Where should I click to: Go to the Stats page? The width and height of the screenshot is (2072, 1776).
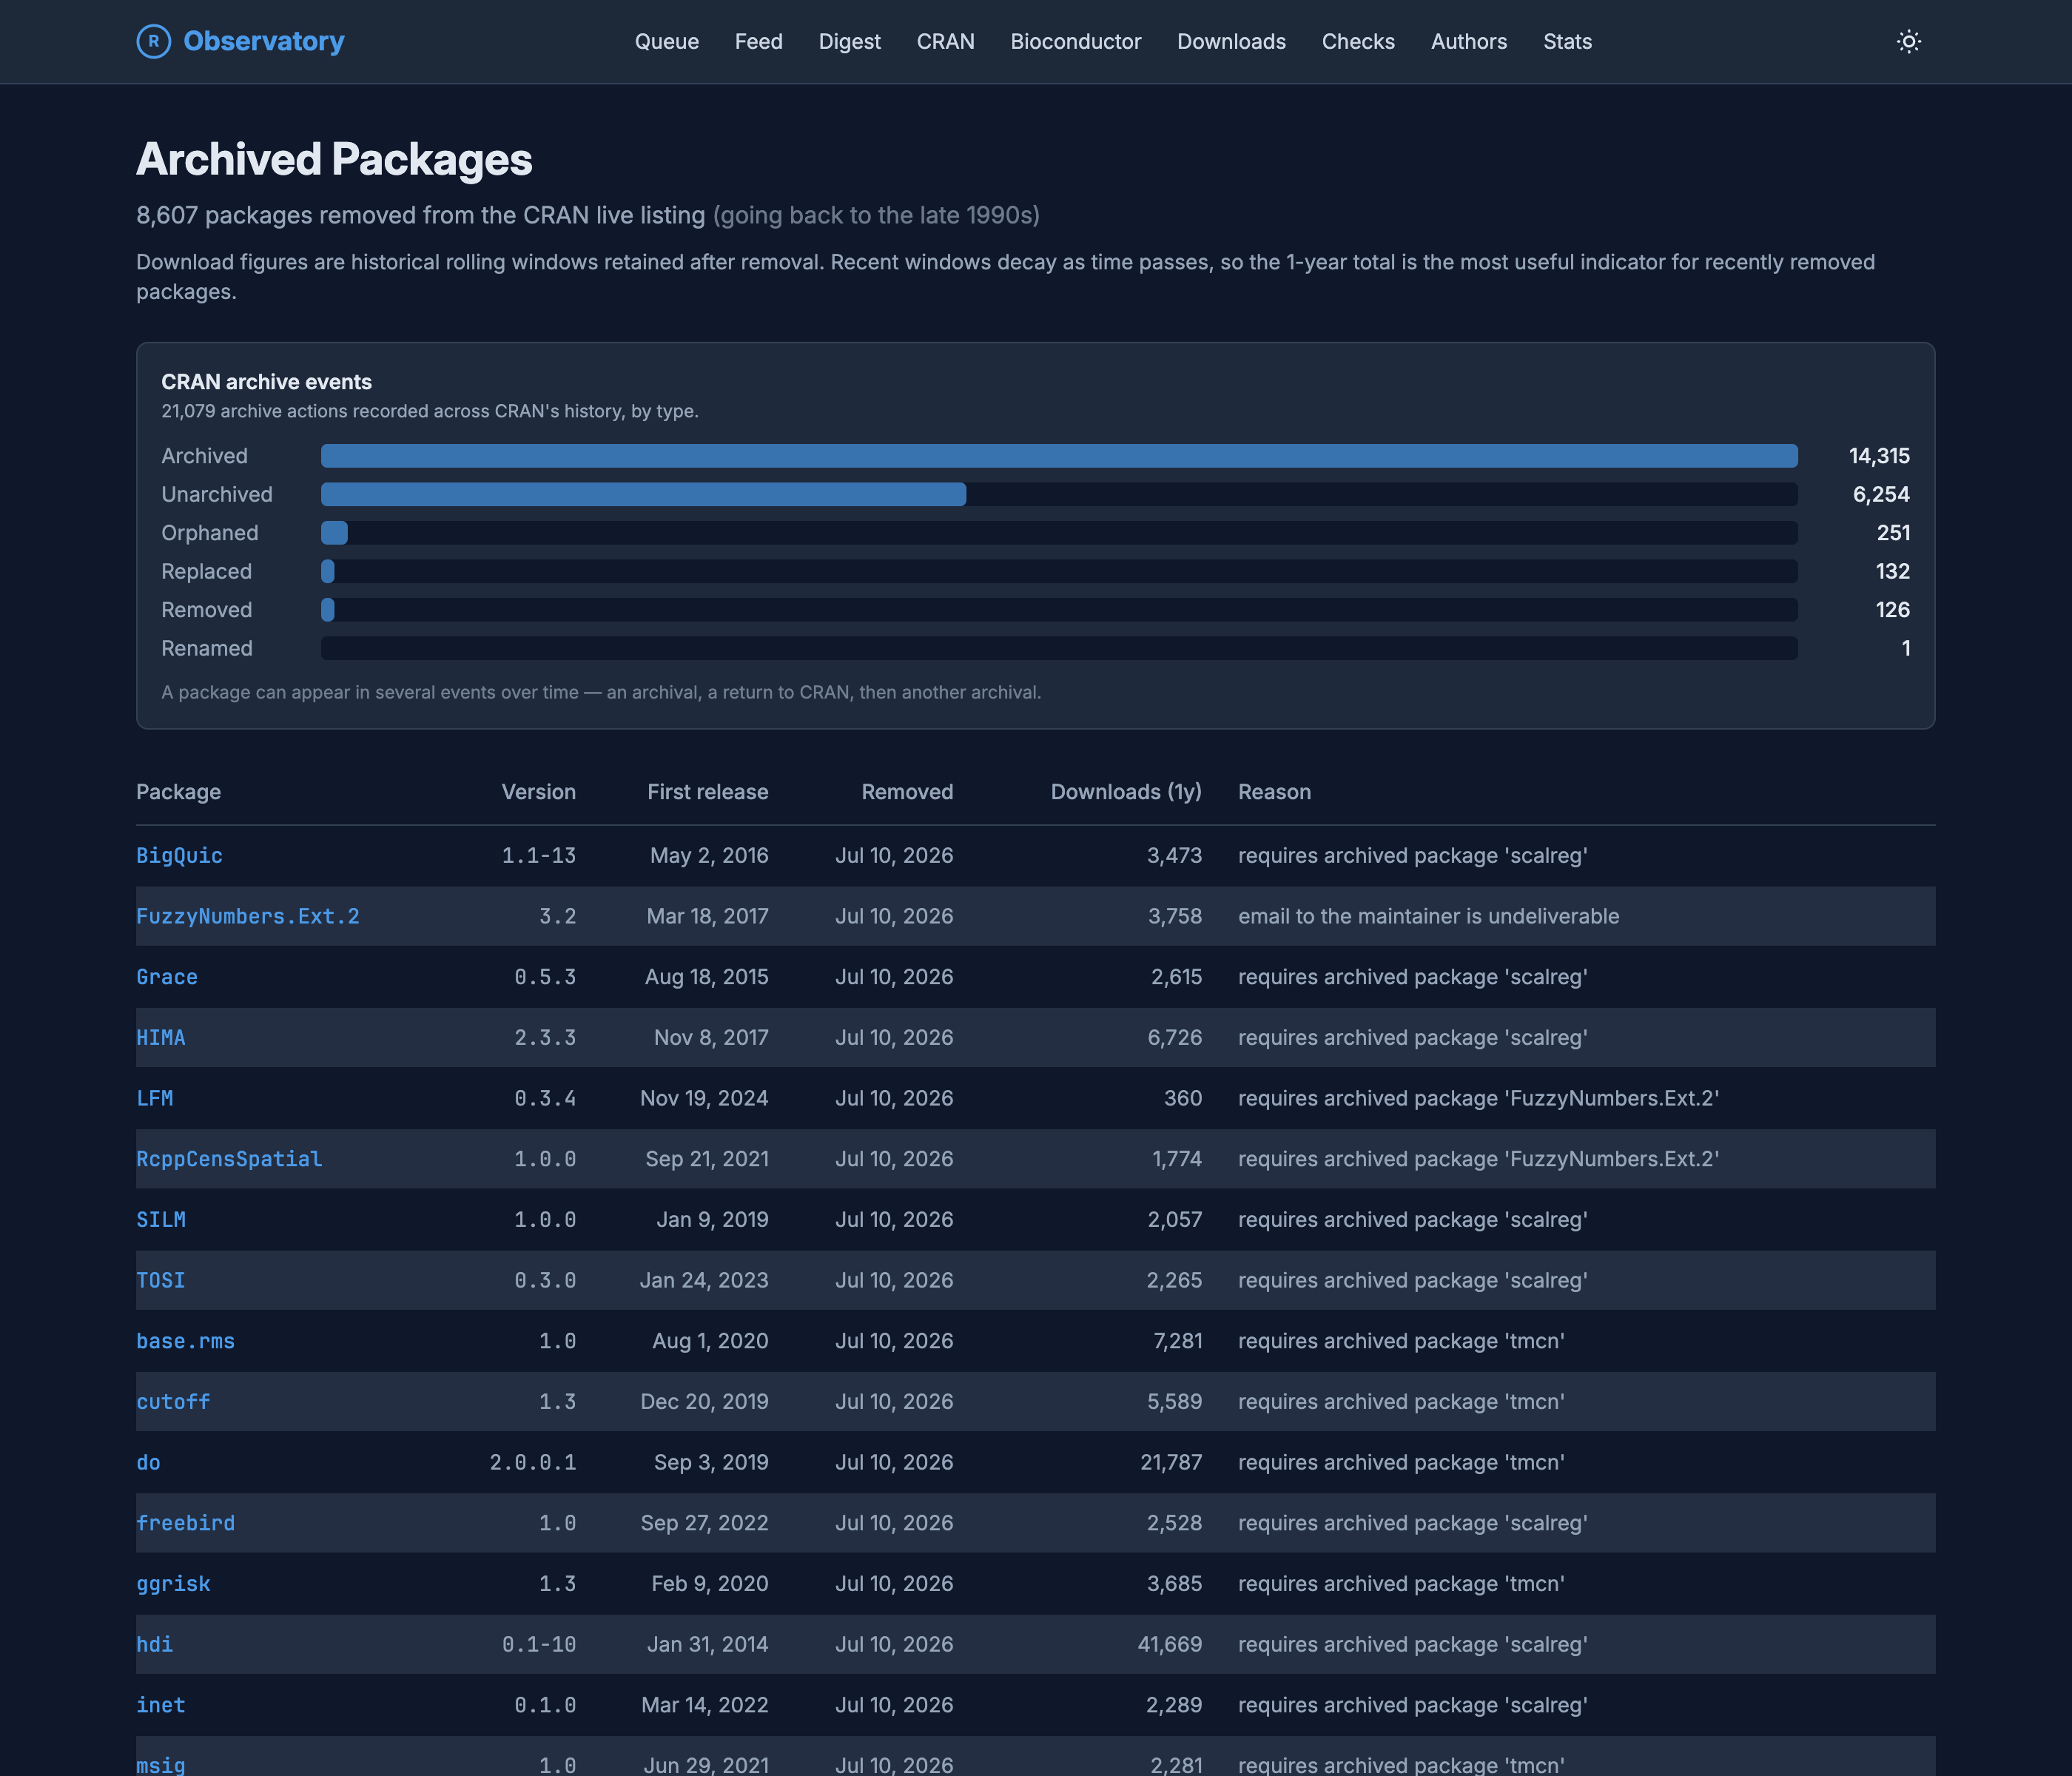click(x=1567, y=41)
